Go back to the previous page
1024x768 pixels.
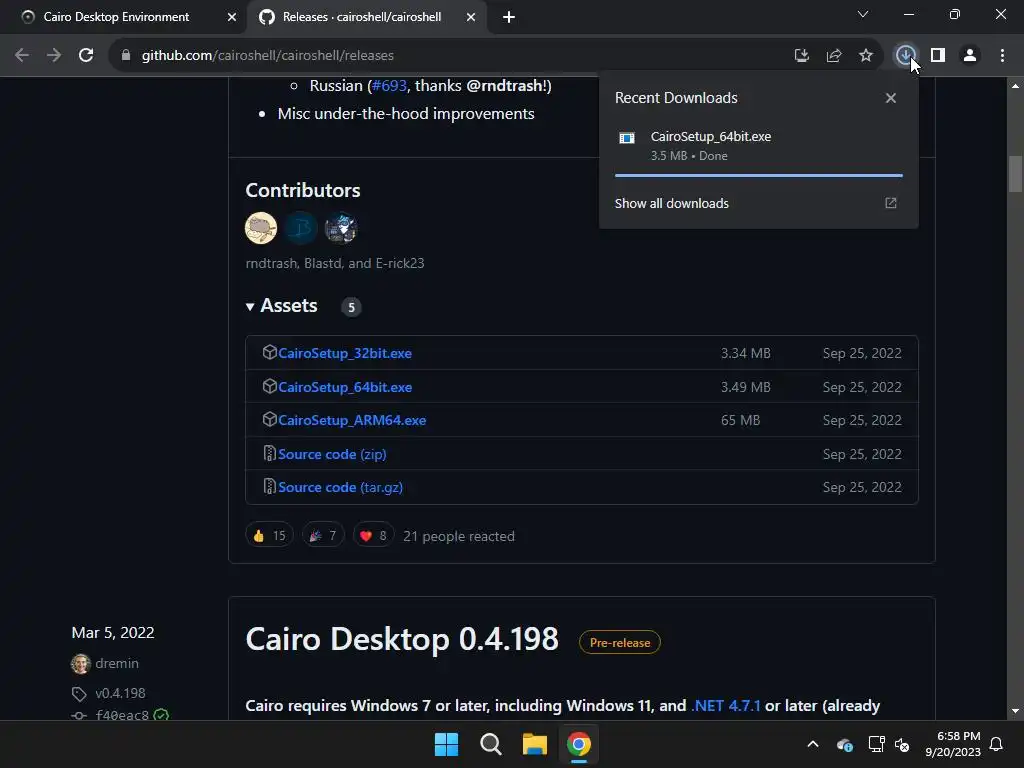pyautogui.click(x=22, y=56)
